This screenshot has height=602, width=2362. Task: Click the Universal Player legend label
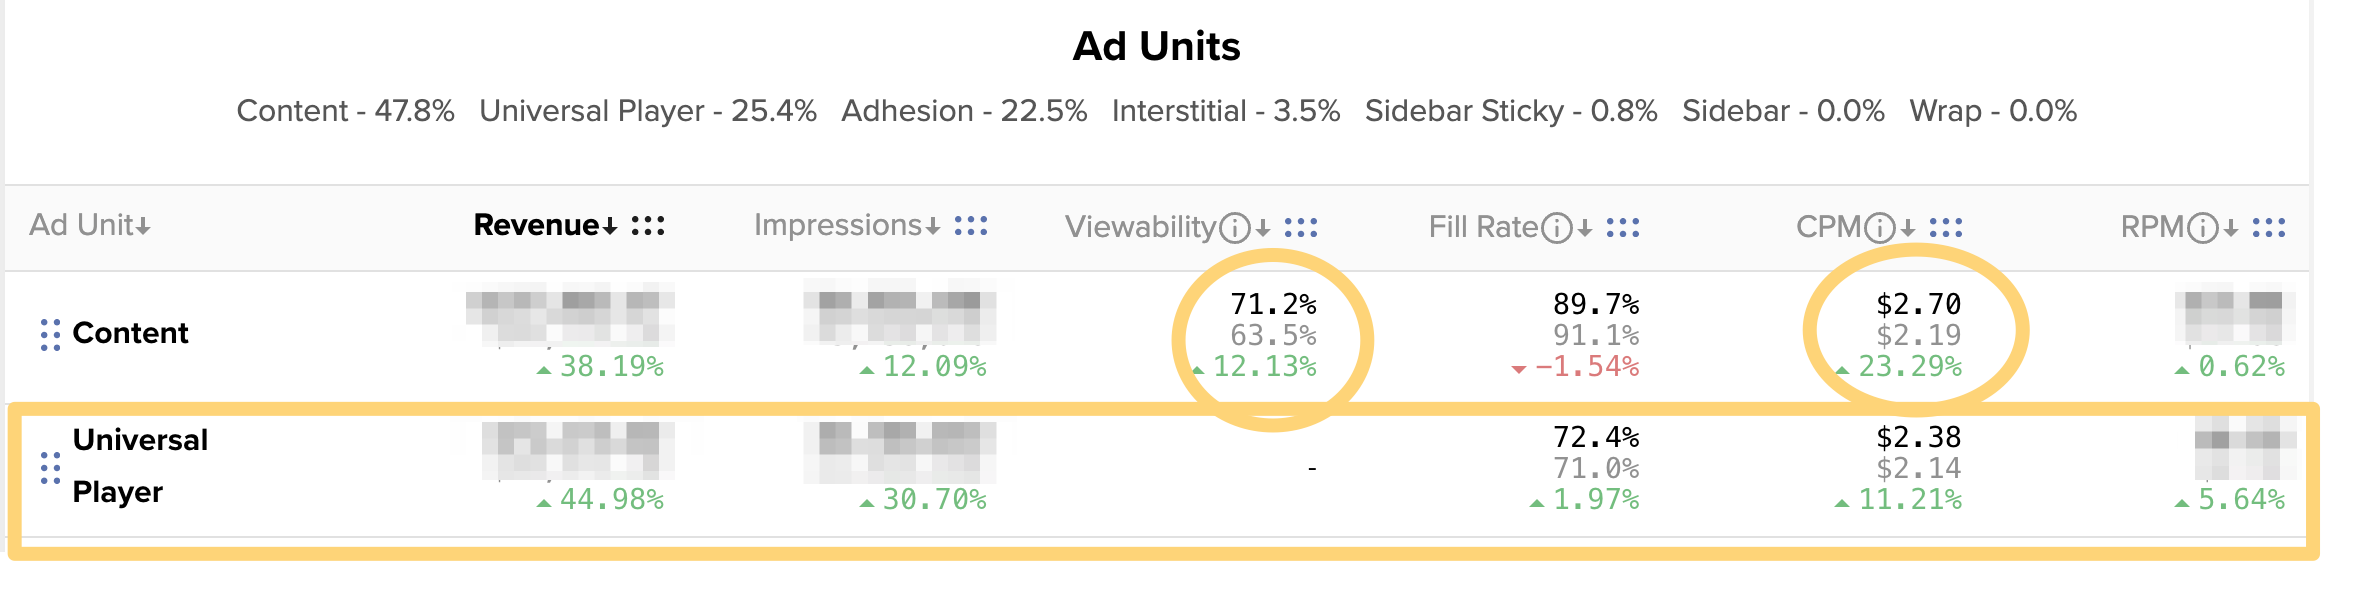(x=648, y=111)
